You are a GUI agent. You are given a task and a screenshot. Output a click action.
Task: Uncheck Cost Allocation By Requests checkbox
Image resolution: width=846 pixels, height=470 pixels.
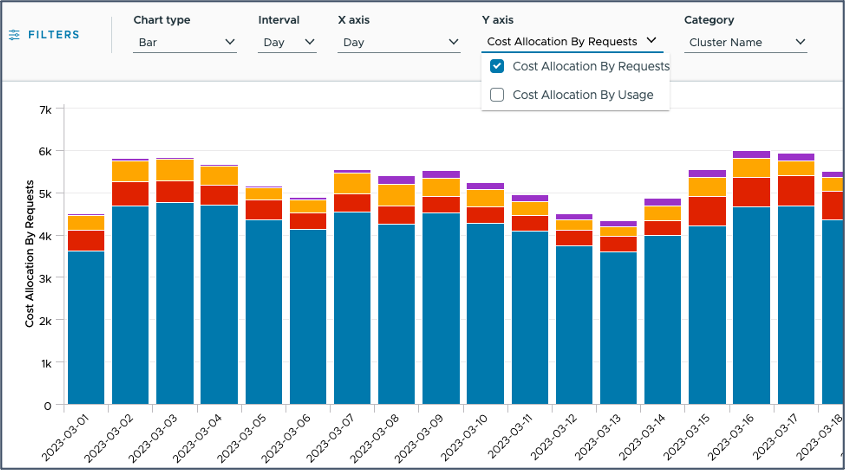click(x=497, y=66)
